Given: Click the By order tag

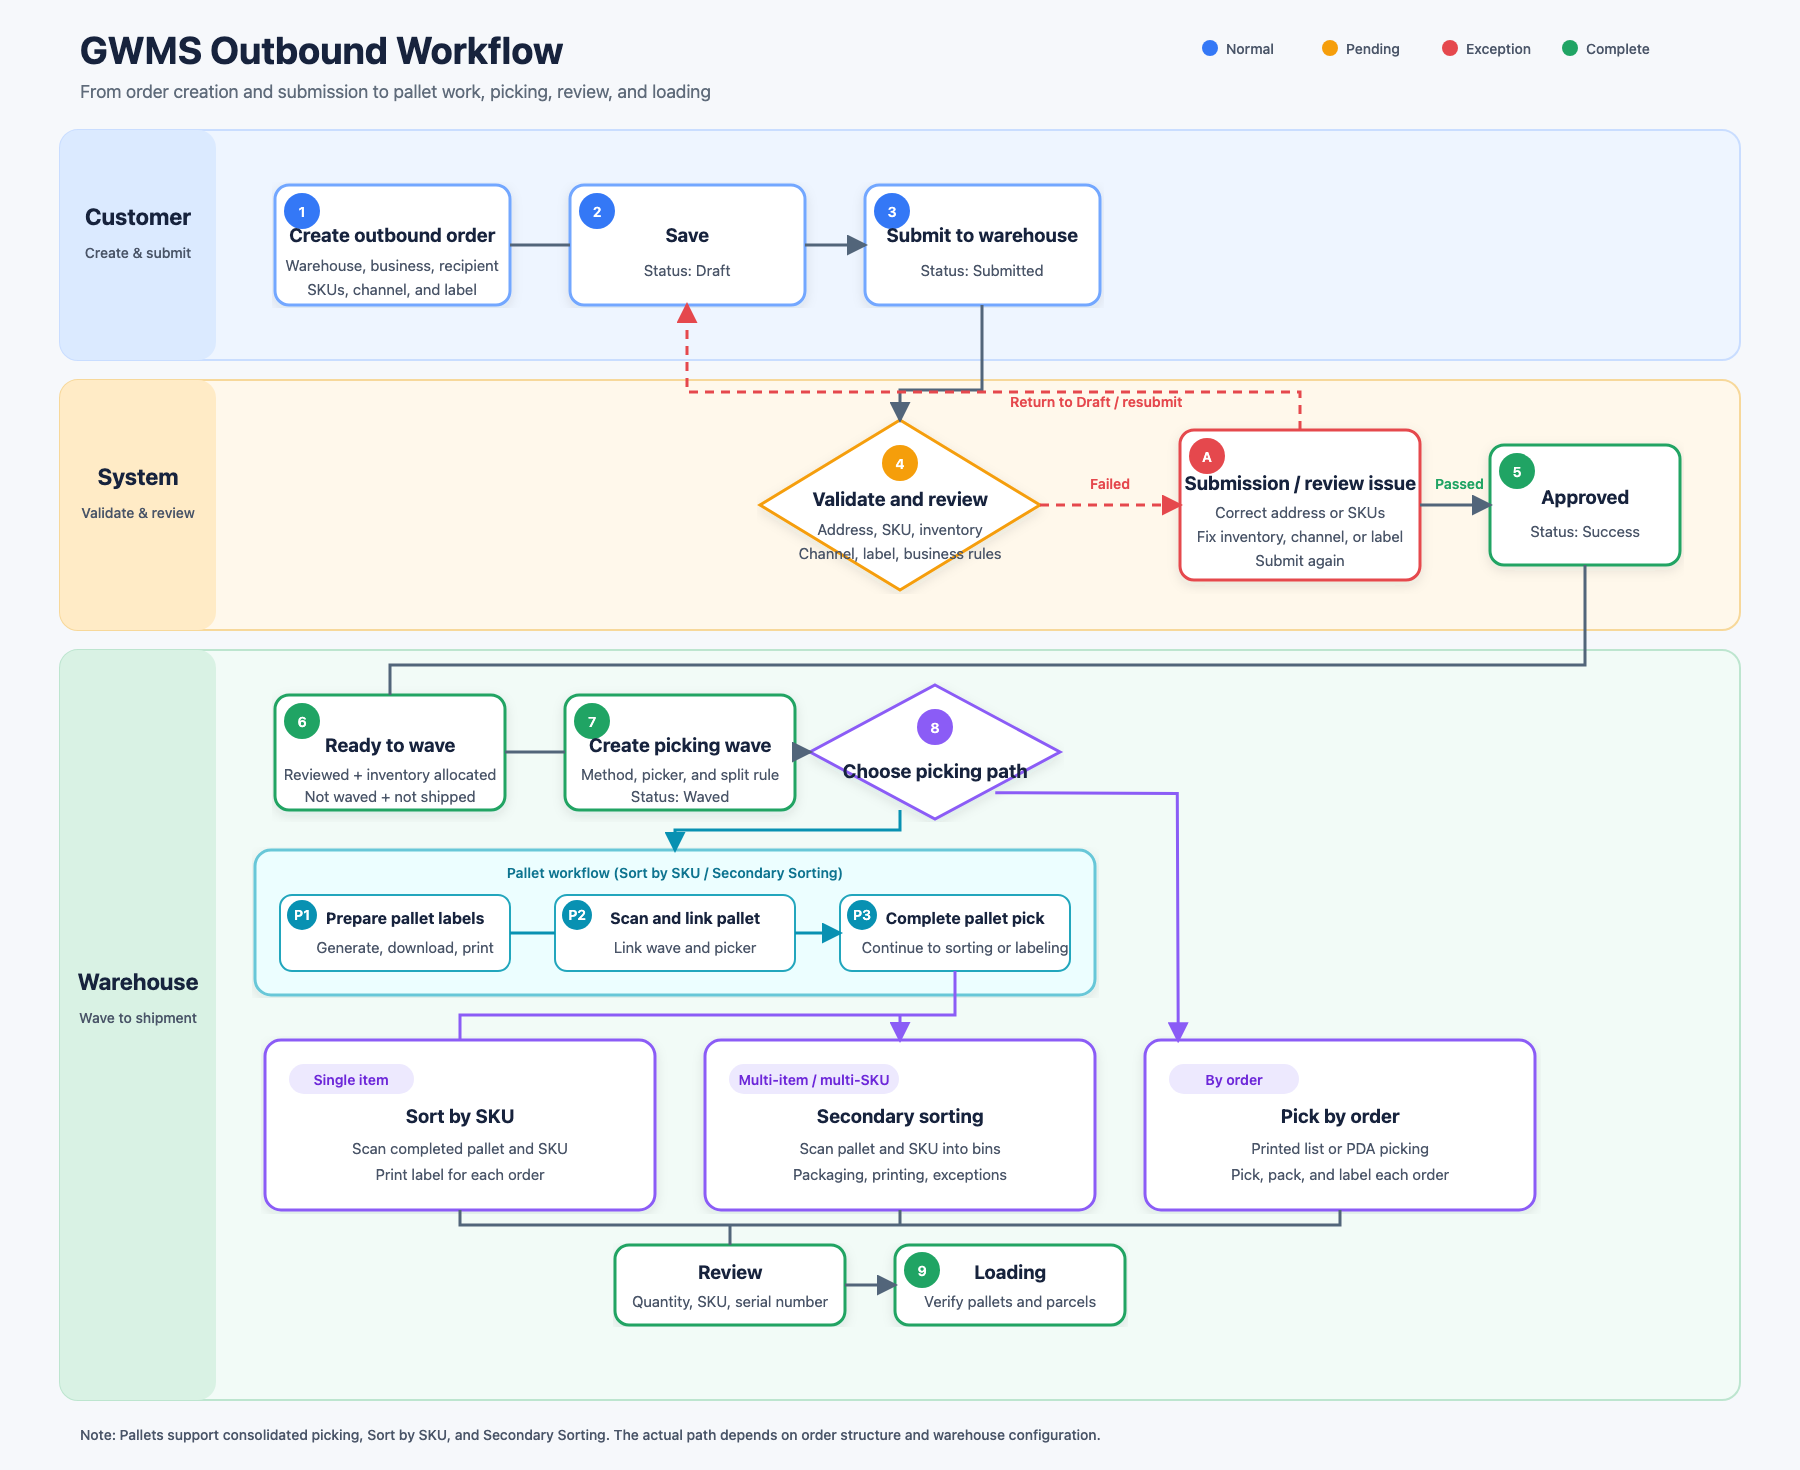Looking at the screenshot, I should (1234, 1079).
